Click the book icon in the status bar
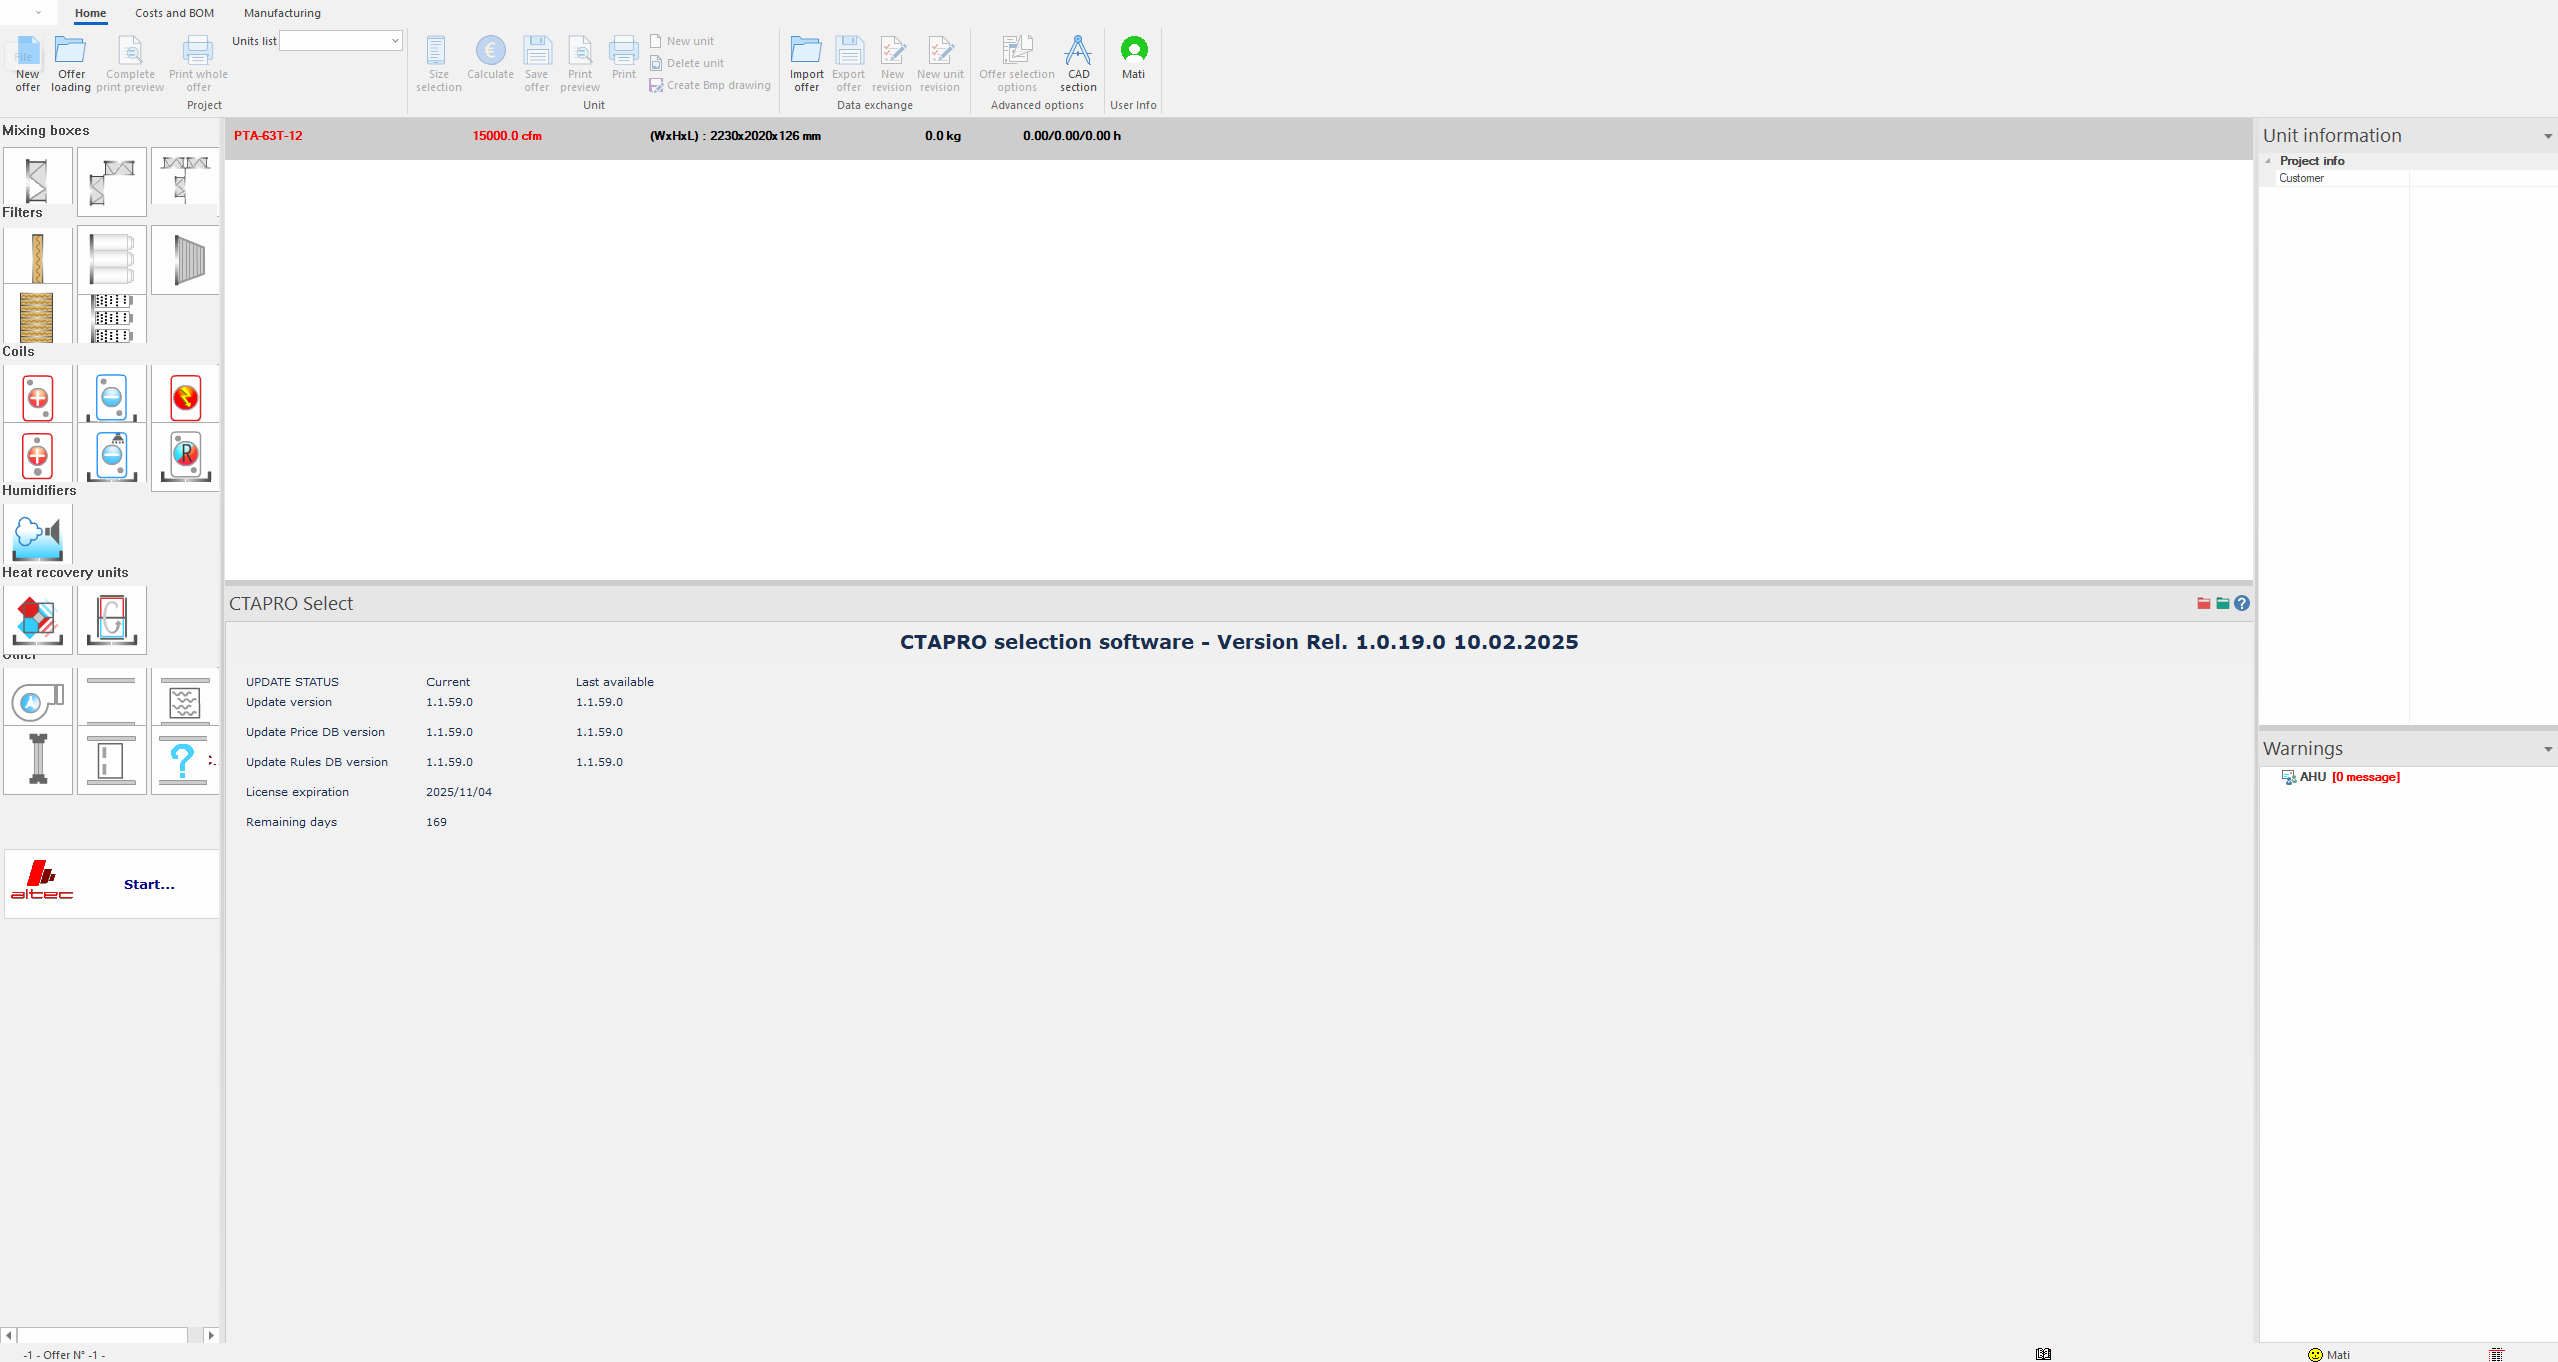 [2043, 1354]
